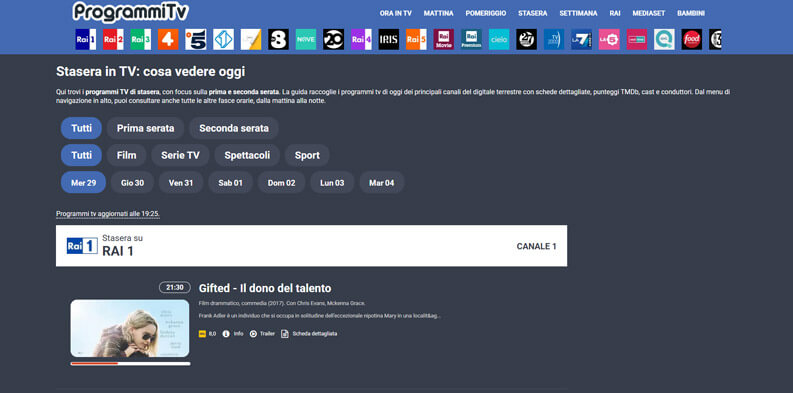This screenshot has width=793, height=393.
Task: Open the Rai 3 channel icon
Action: (x=141, y=39)
